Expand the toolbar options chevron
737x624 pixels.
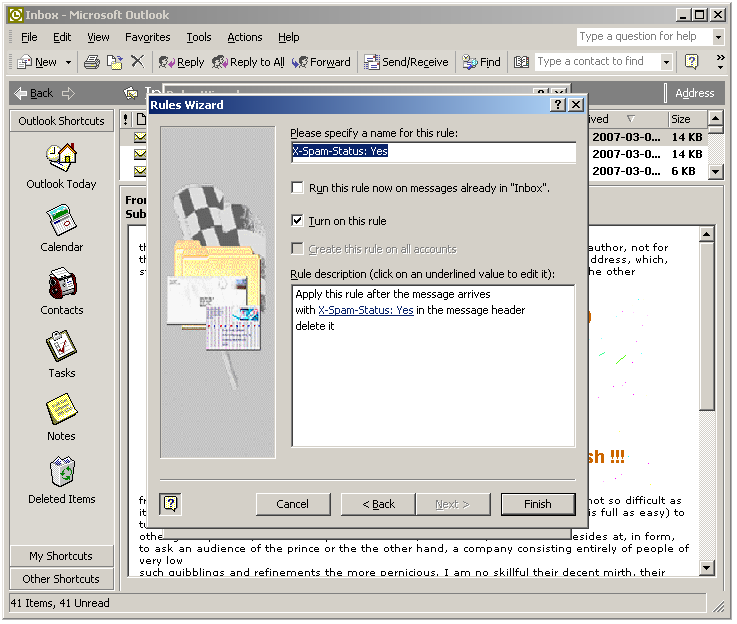[x=720, y=62]
